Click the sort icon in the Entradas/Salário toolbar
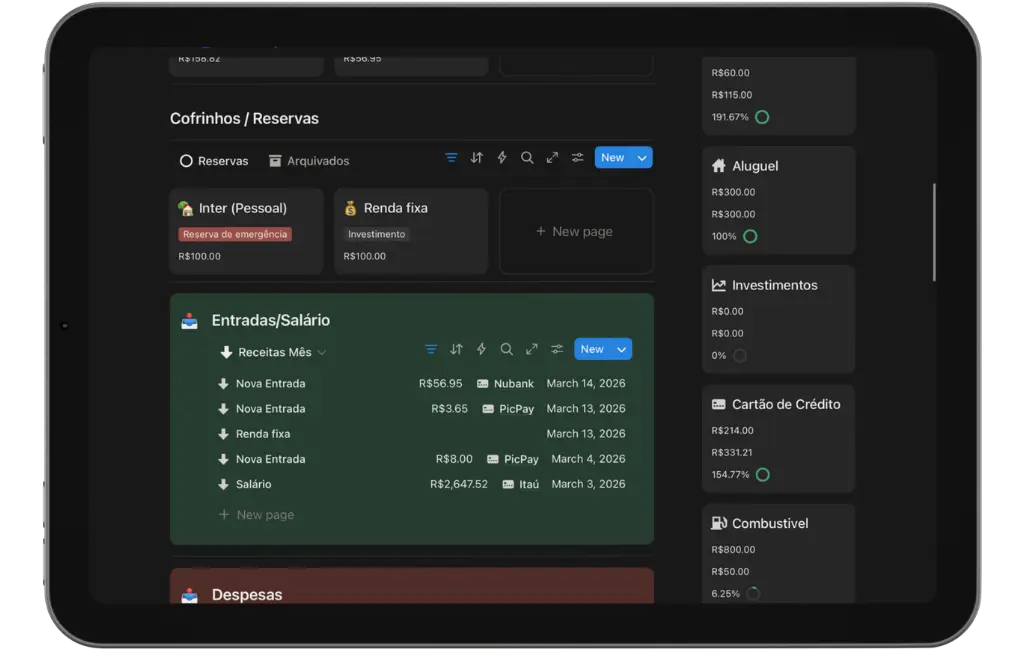 point(456,349)
